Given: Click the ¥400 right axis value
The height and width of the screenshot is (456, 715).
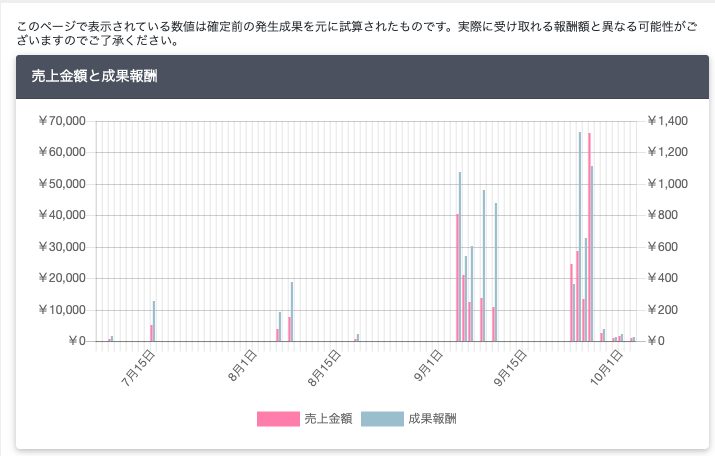Looking at the screenshot, I should (663, 278).
